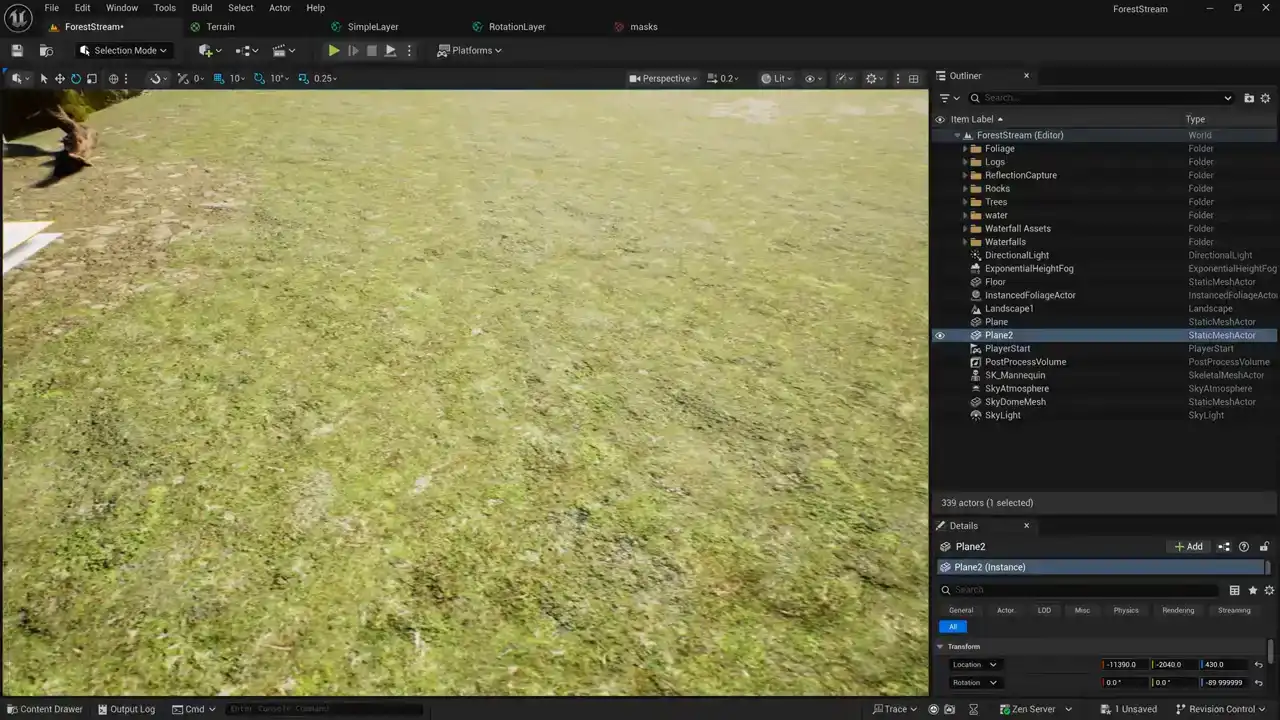The height and width of the screenshot is (720, 1280).
Task: Toggle the Physics filter in Details
Action: point(1126,610)
